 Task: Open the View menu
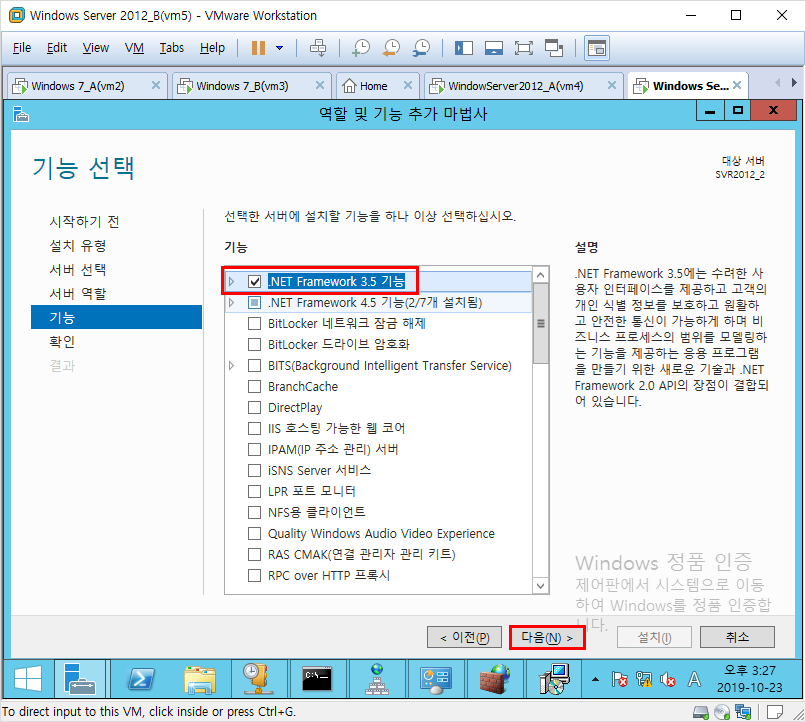click(96, 48)
